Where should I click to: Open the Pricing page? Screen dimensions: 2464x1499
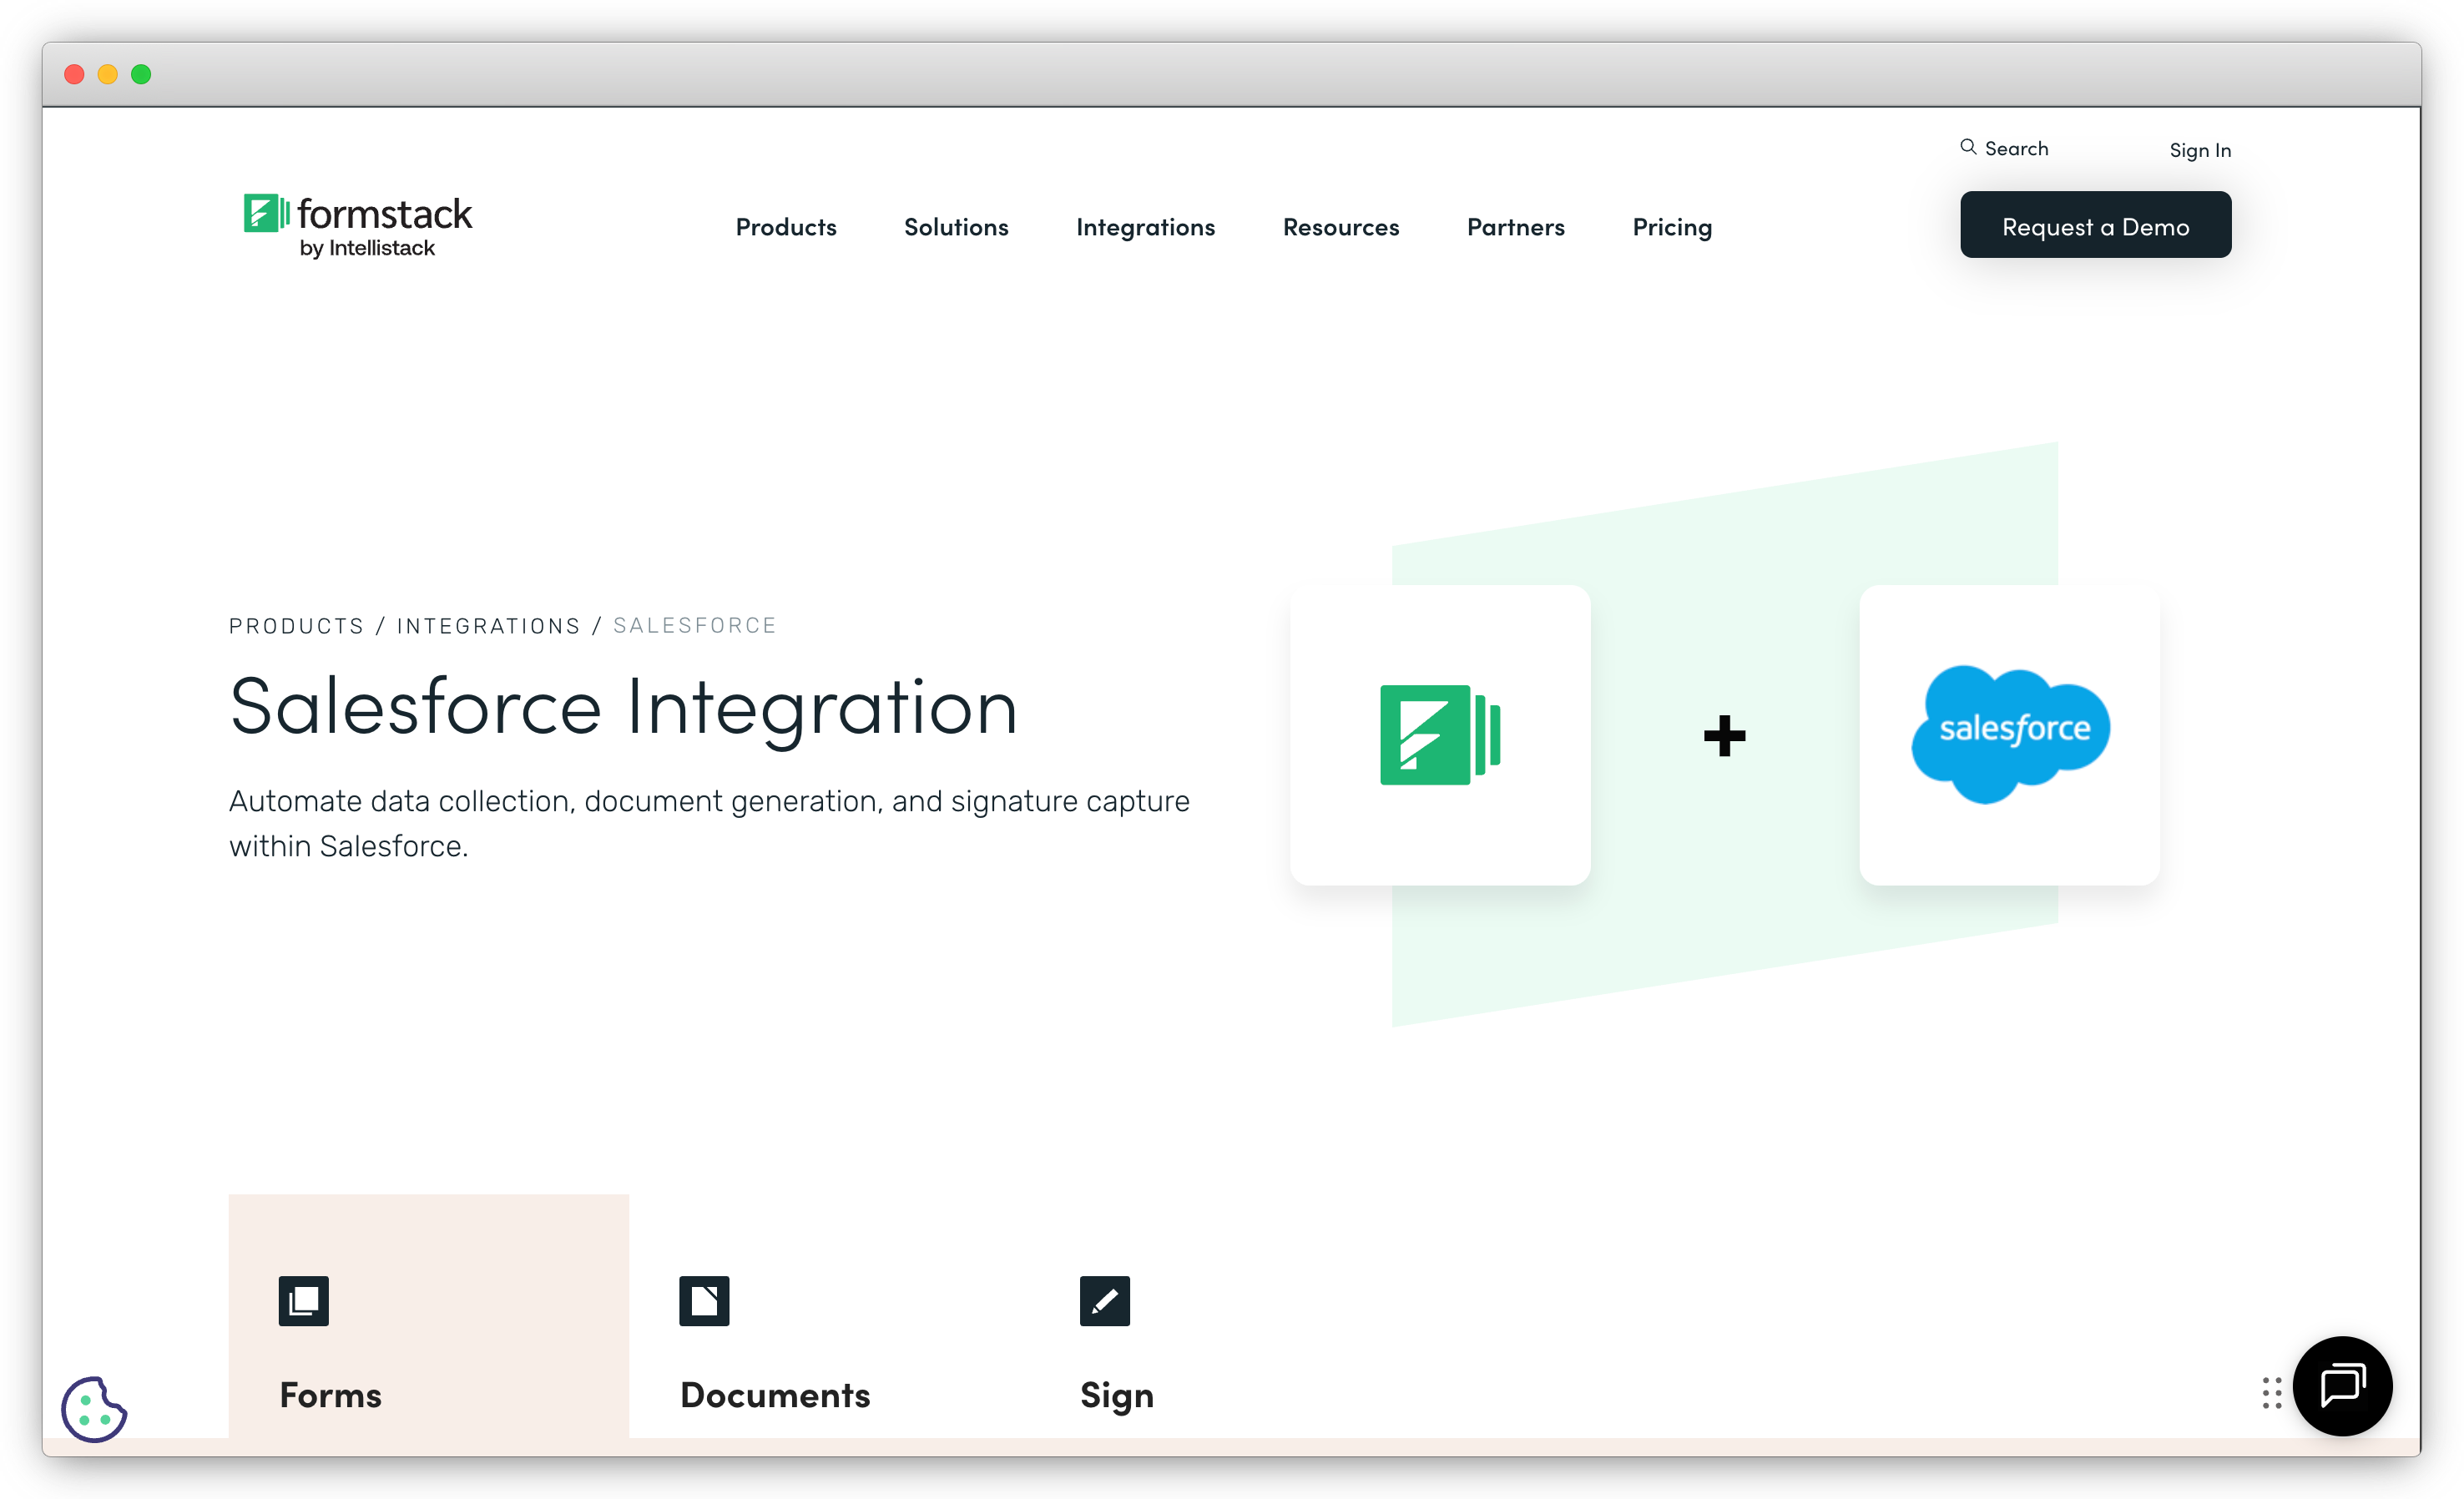point(1671,227)
